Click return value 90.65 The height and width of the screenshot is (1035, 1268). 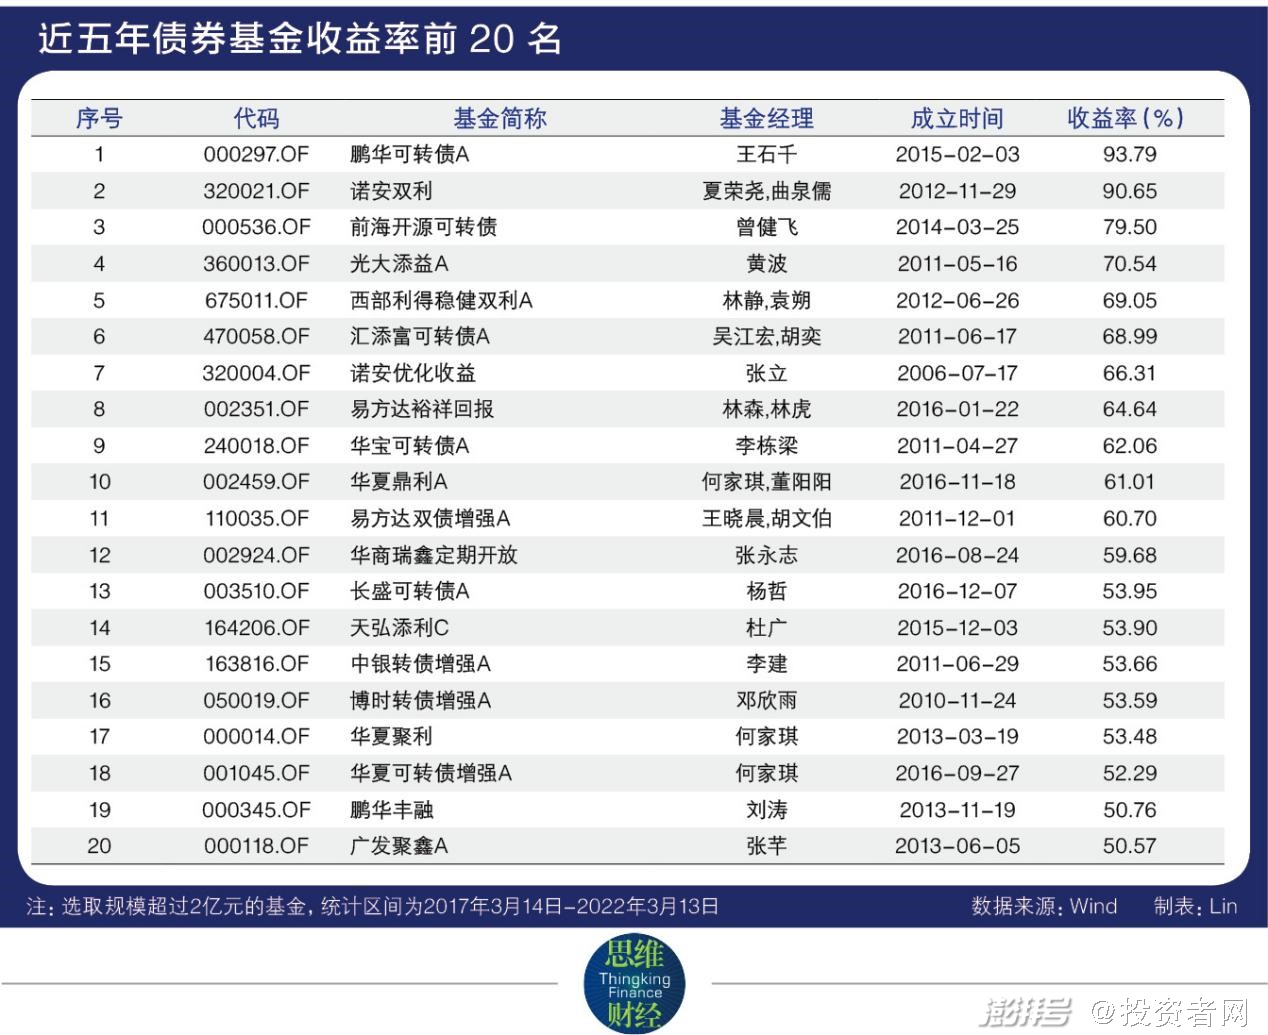pyautogui.click(x=1130, y=191)
